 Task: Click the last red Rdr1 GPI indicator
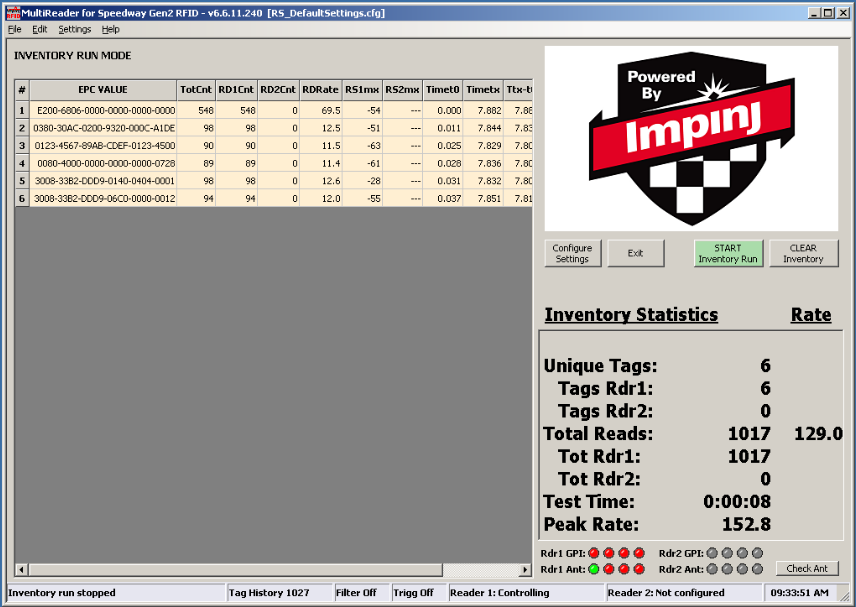(639, 553)
